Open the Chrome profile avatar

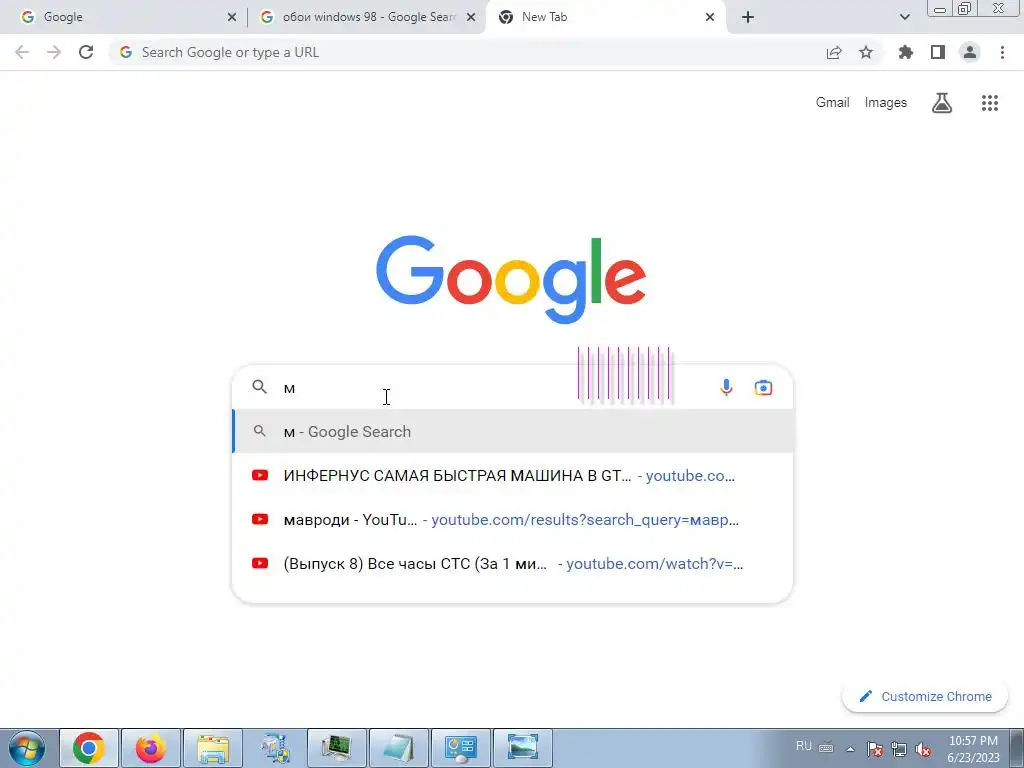click(x=970, y=52)
